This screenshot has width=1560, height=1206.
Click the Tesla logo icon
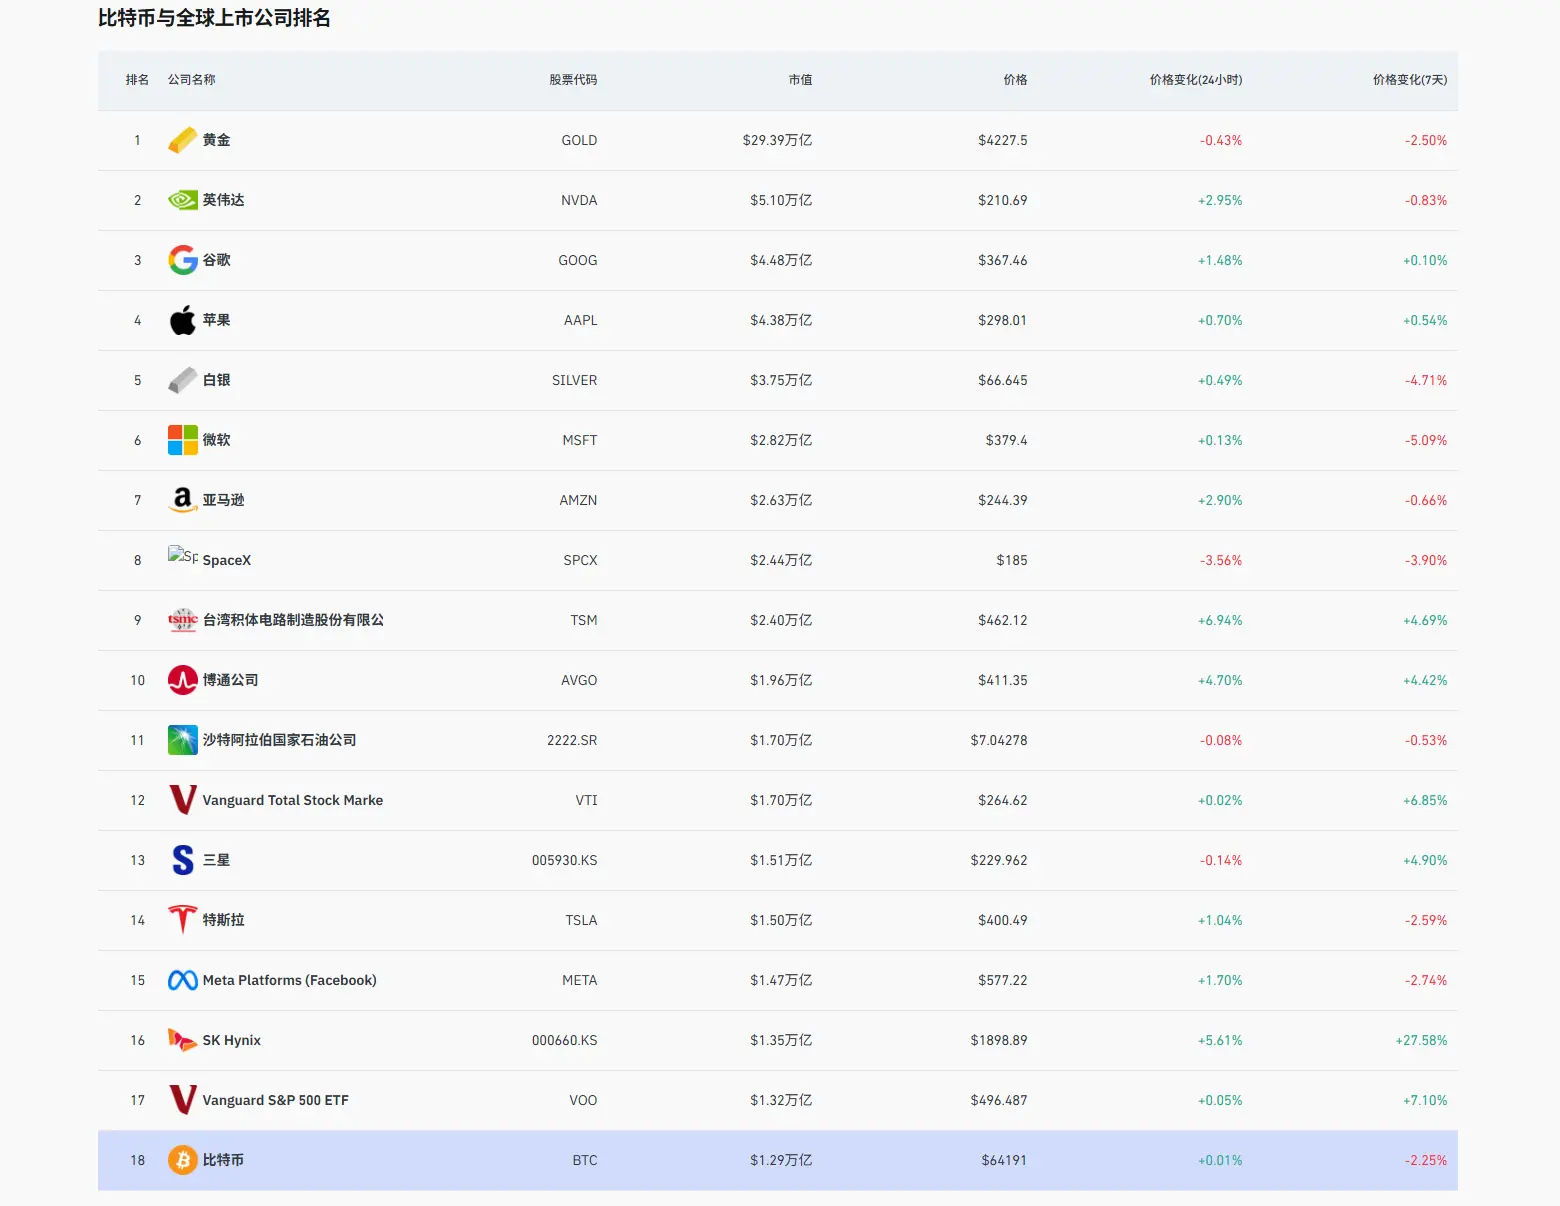pos(183,920)
